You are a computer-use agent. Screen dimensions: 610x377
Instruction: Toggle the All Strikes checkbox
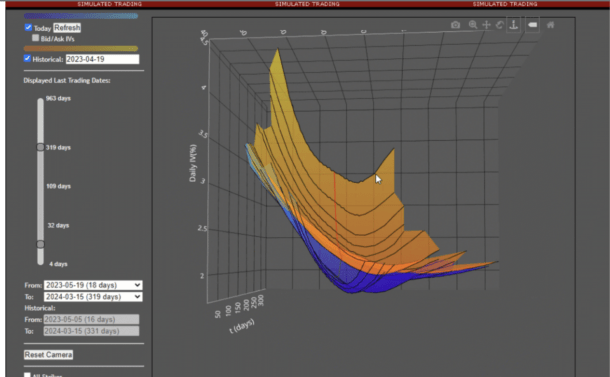[x=27, y=375]
